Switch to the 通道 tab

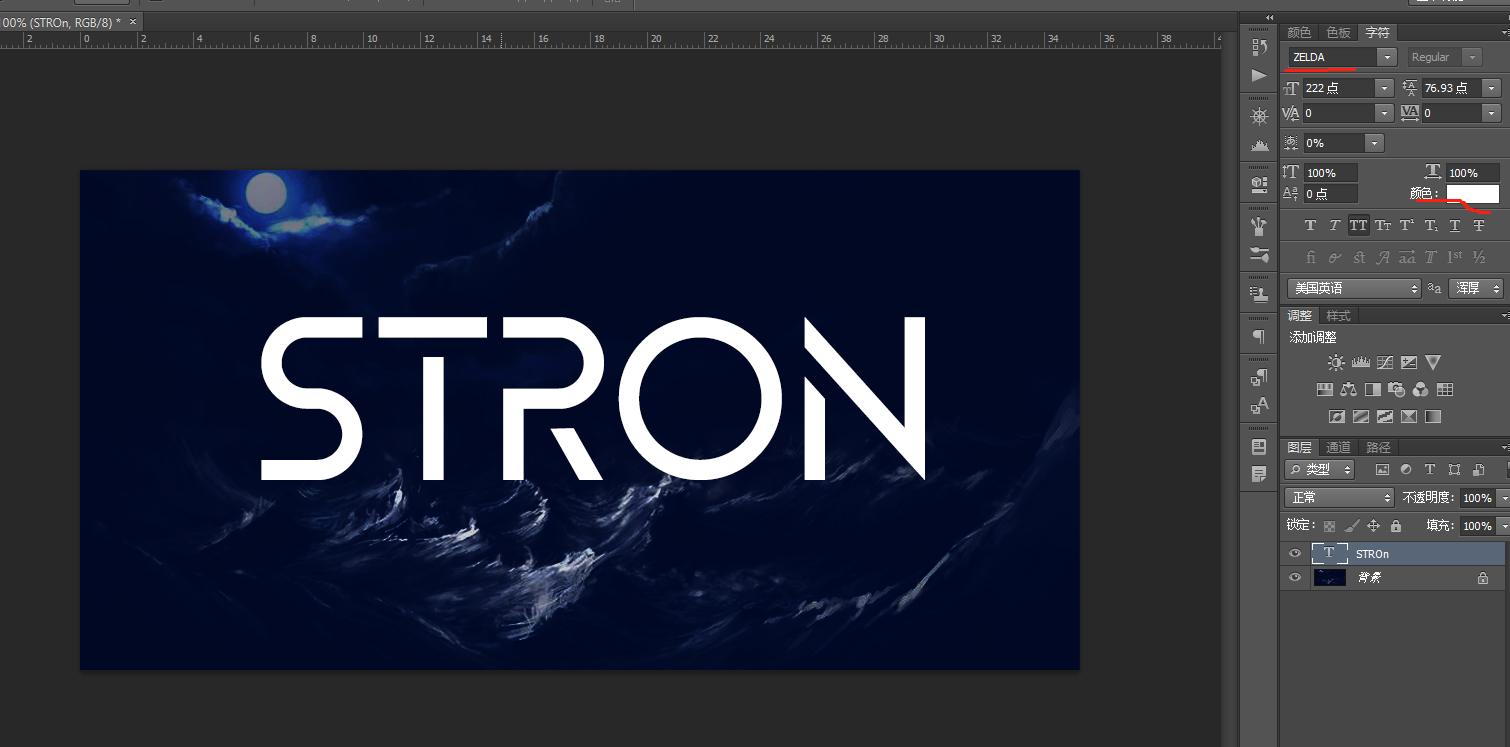(1338, 447)
